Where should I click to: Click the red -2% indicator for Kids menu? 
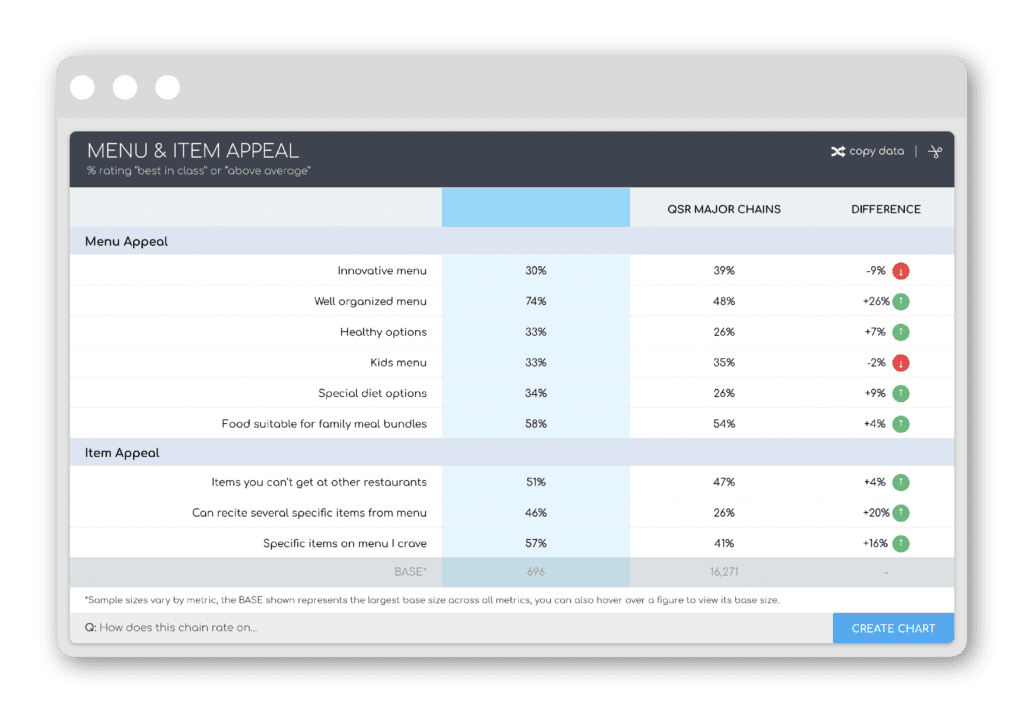[900, 362]
